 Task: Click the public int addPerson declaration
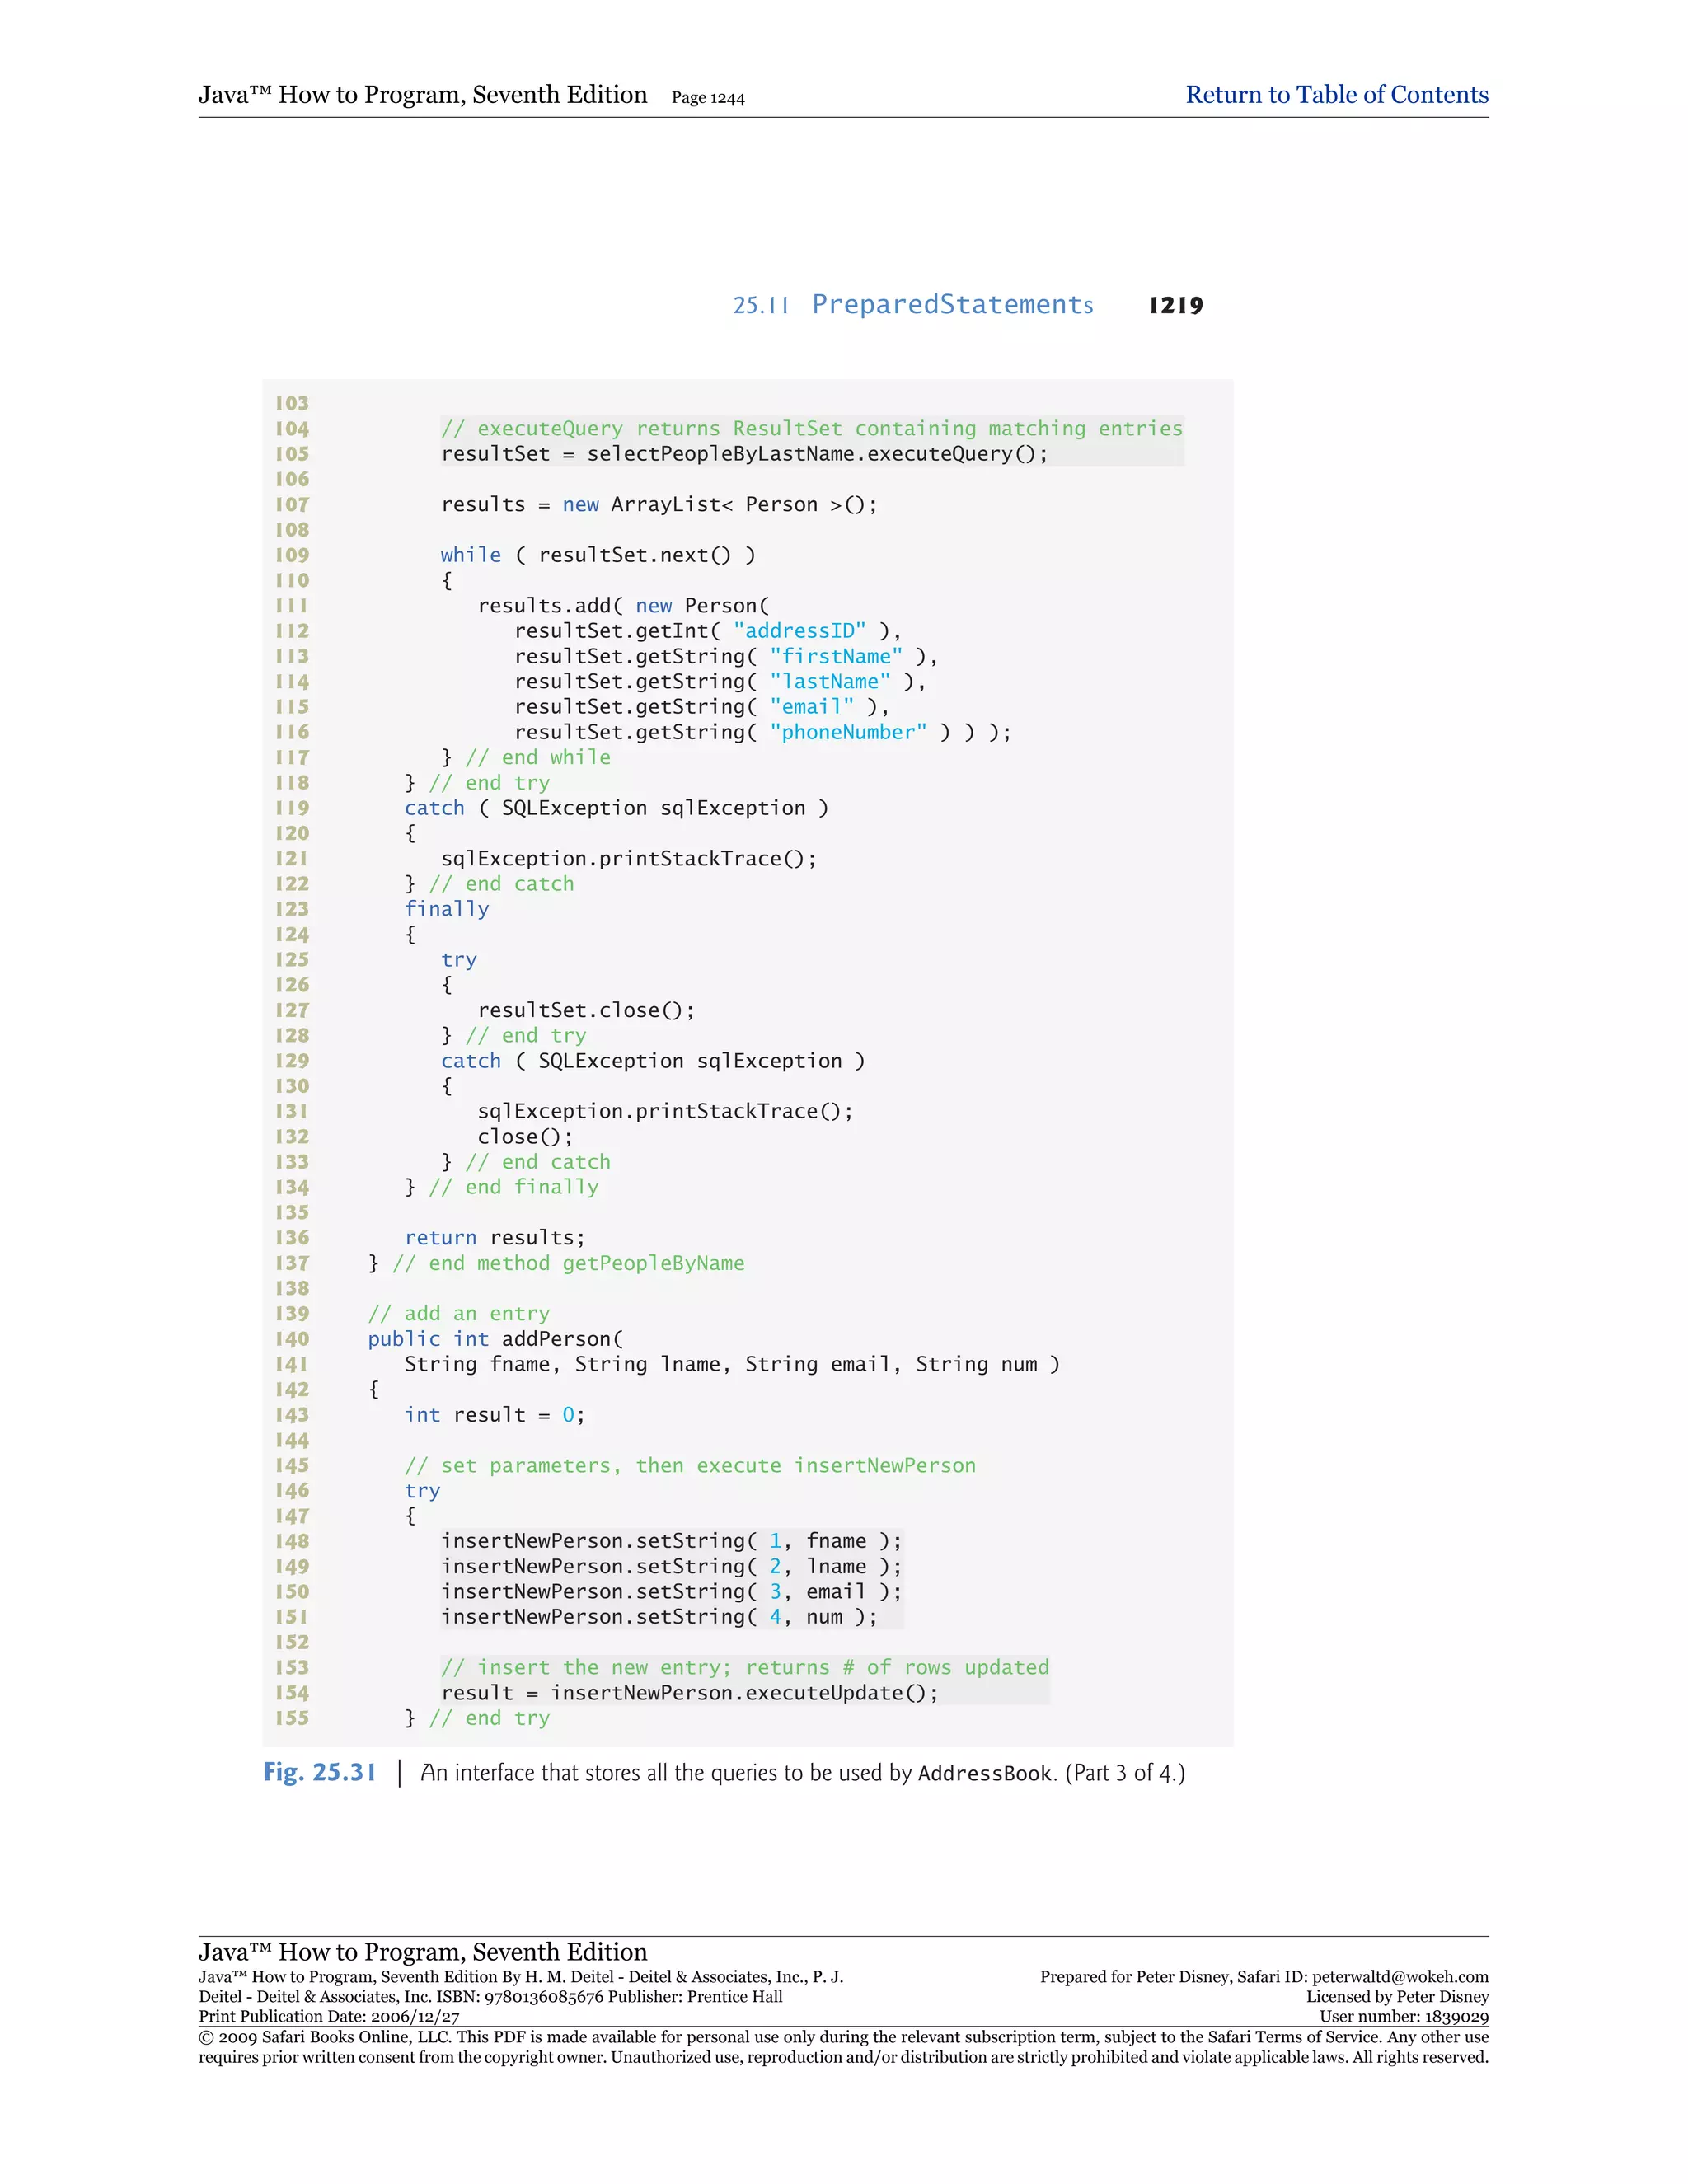495,1339
